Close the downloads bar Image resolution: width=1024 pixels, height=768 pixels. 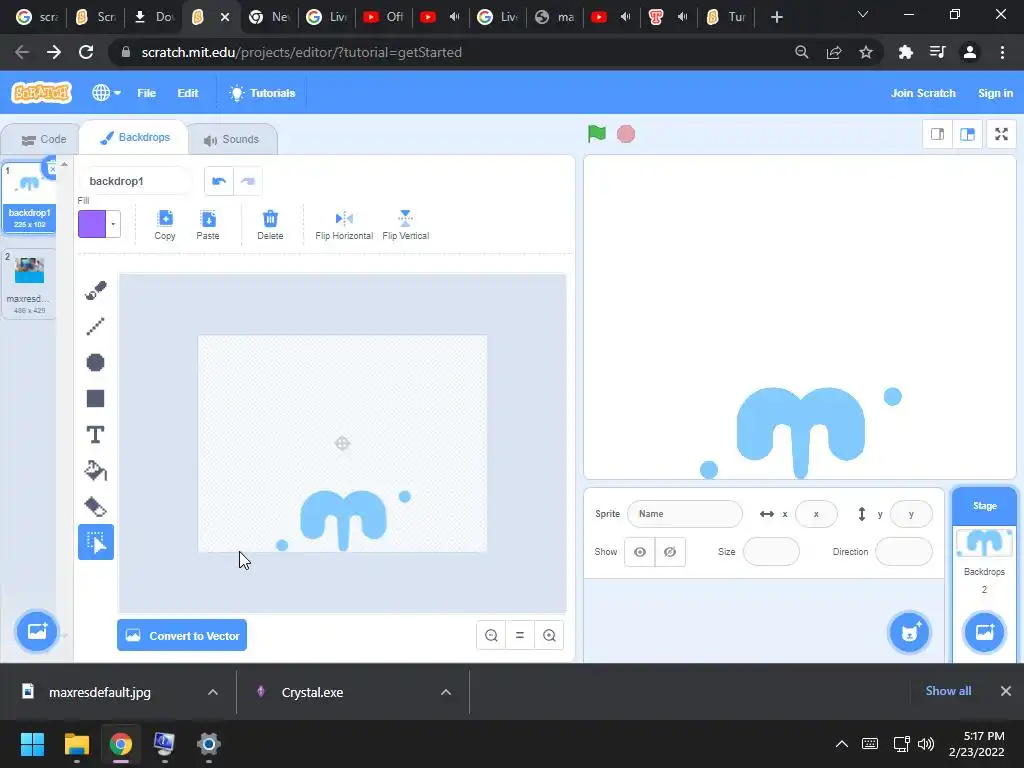(1006, 691)
